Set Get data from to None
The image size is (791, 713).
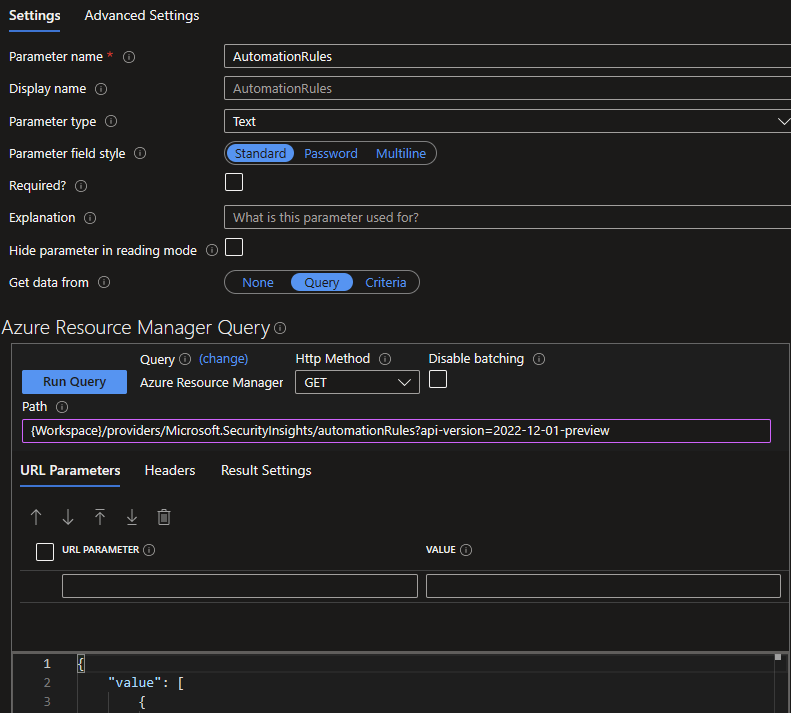pos(258,283)
